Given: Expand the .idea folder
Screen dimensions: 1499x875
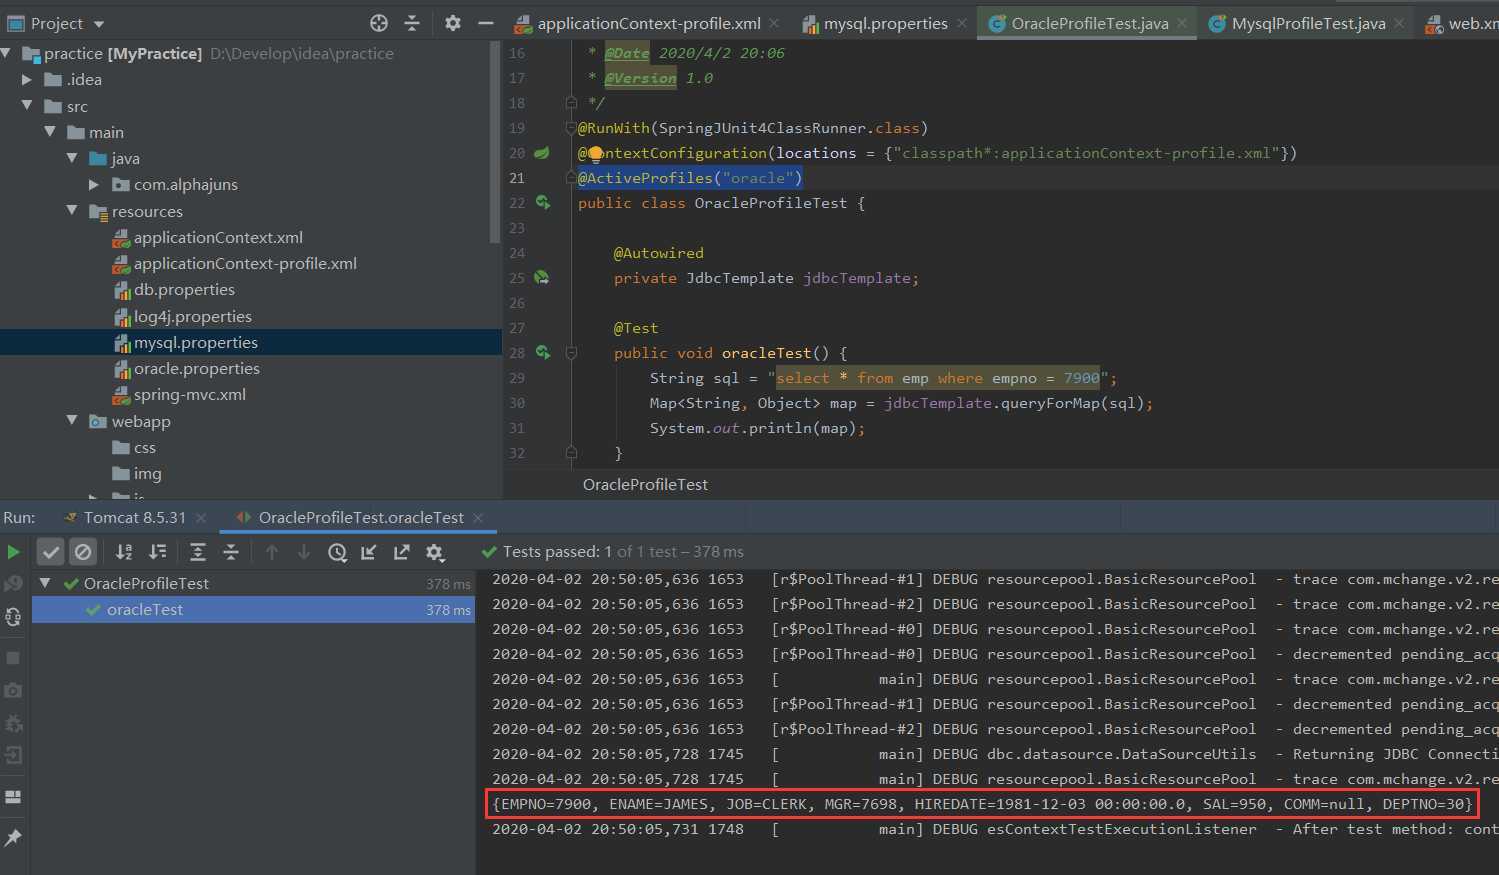Looking at the screenshot, I should [x=28, y=80].
